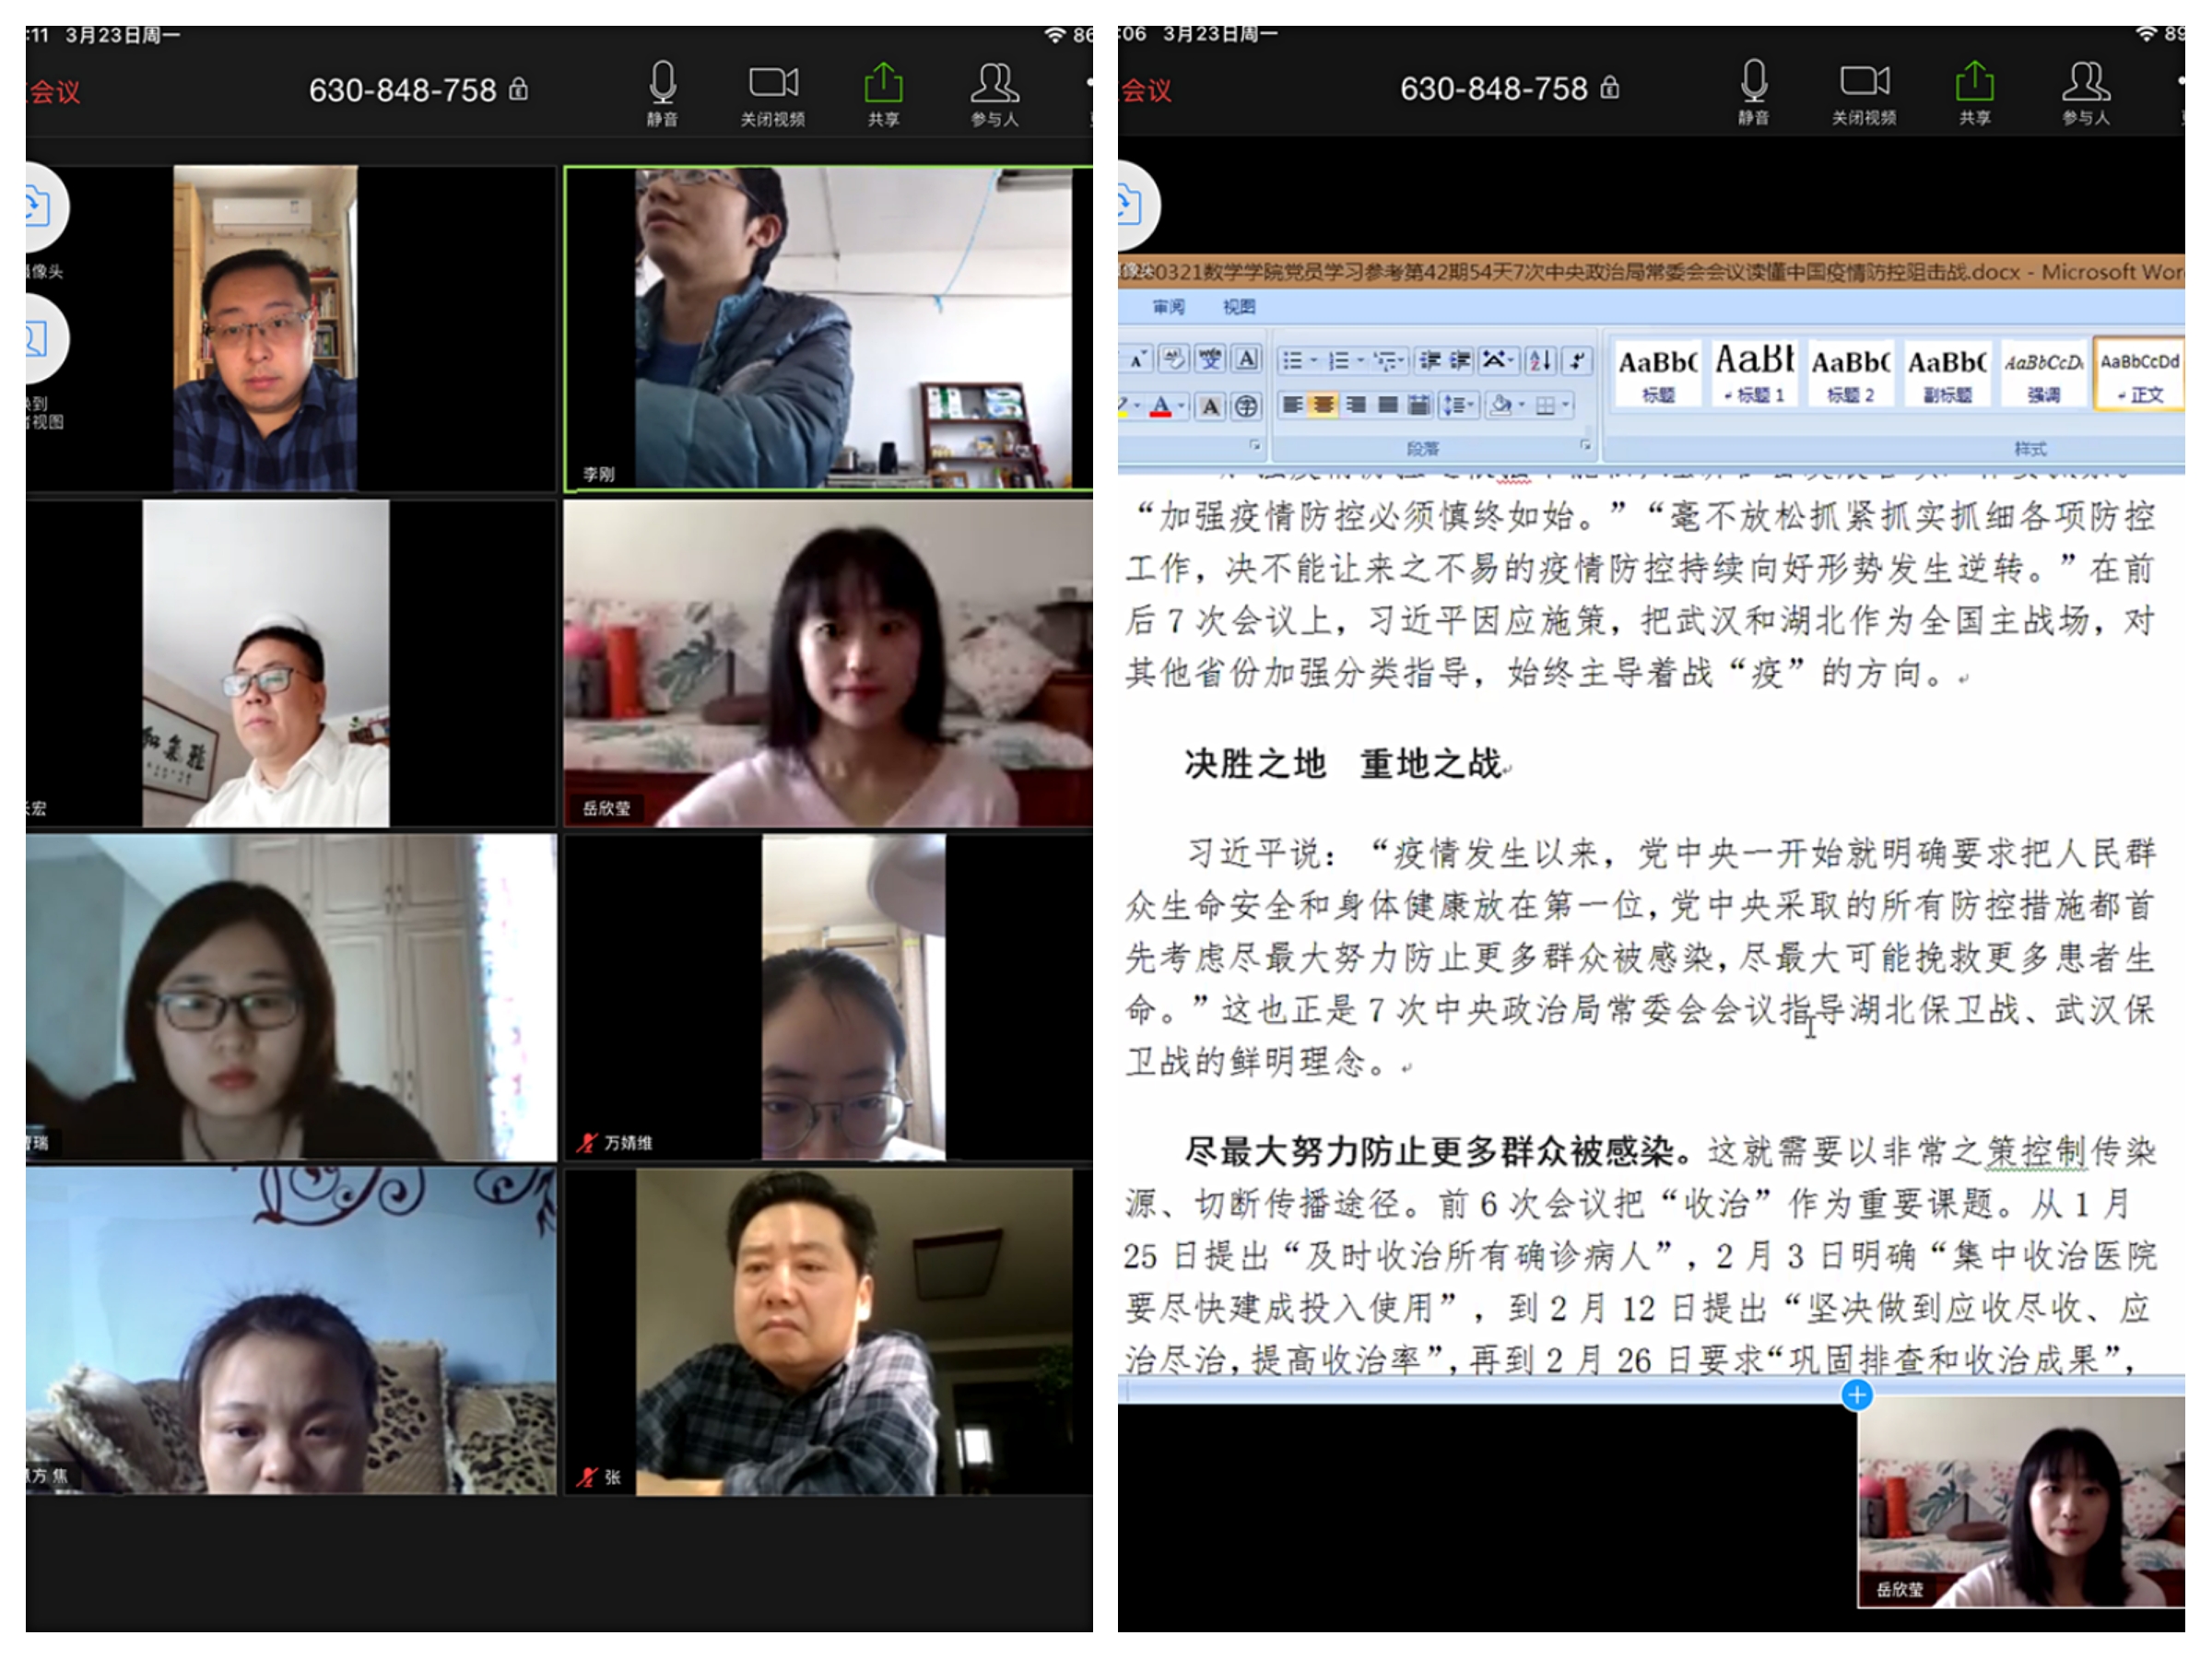
Task: Open participants list in the right meeting window
Action: pyautogui.click(x=2085, y=82)
